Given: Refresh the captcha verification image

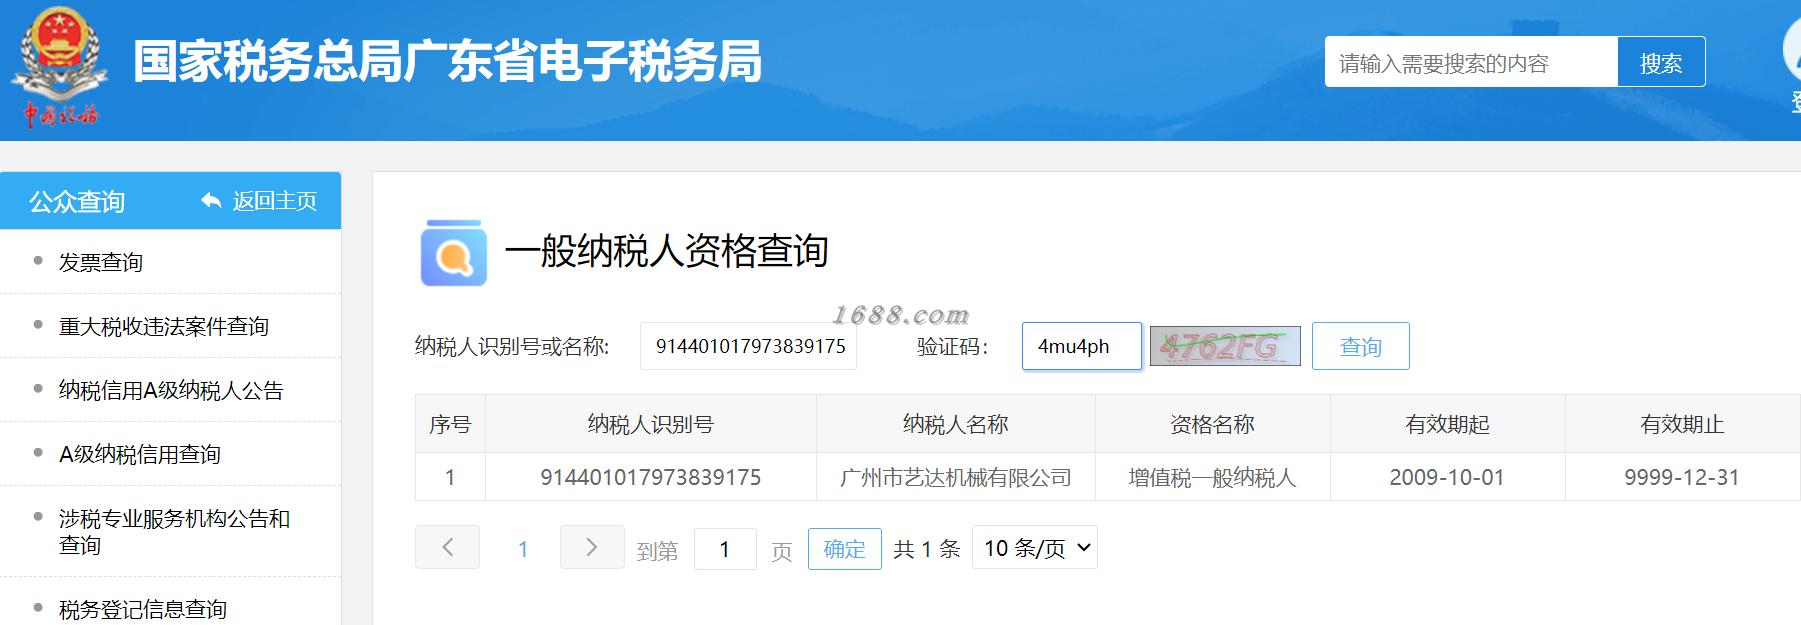Looking at the screenshot, I should (x=1225, y=346).
